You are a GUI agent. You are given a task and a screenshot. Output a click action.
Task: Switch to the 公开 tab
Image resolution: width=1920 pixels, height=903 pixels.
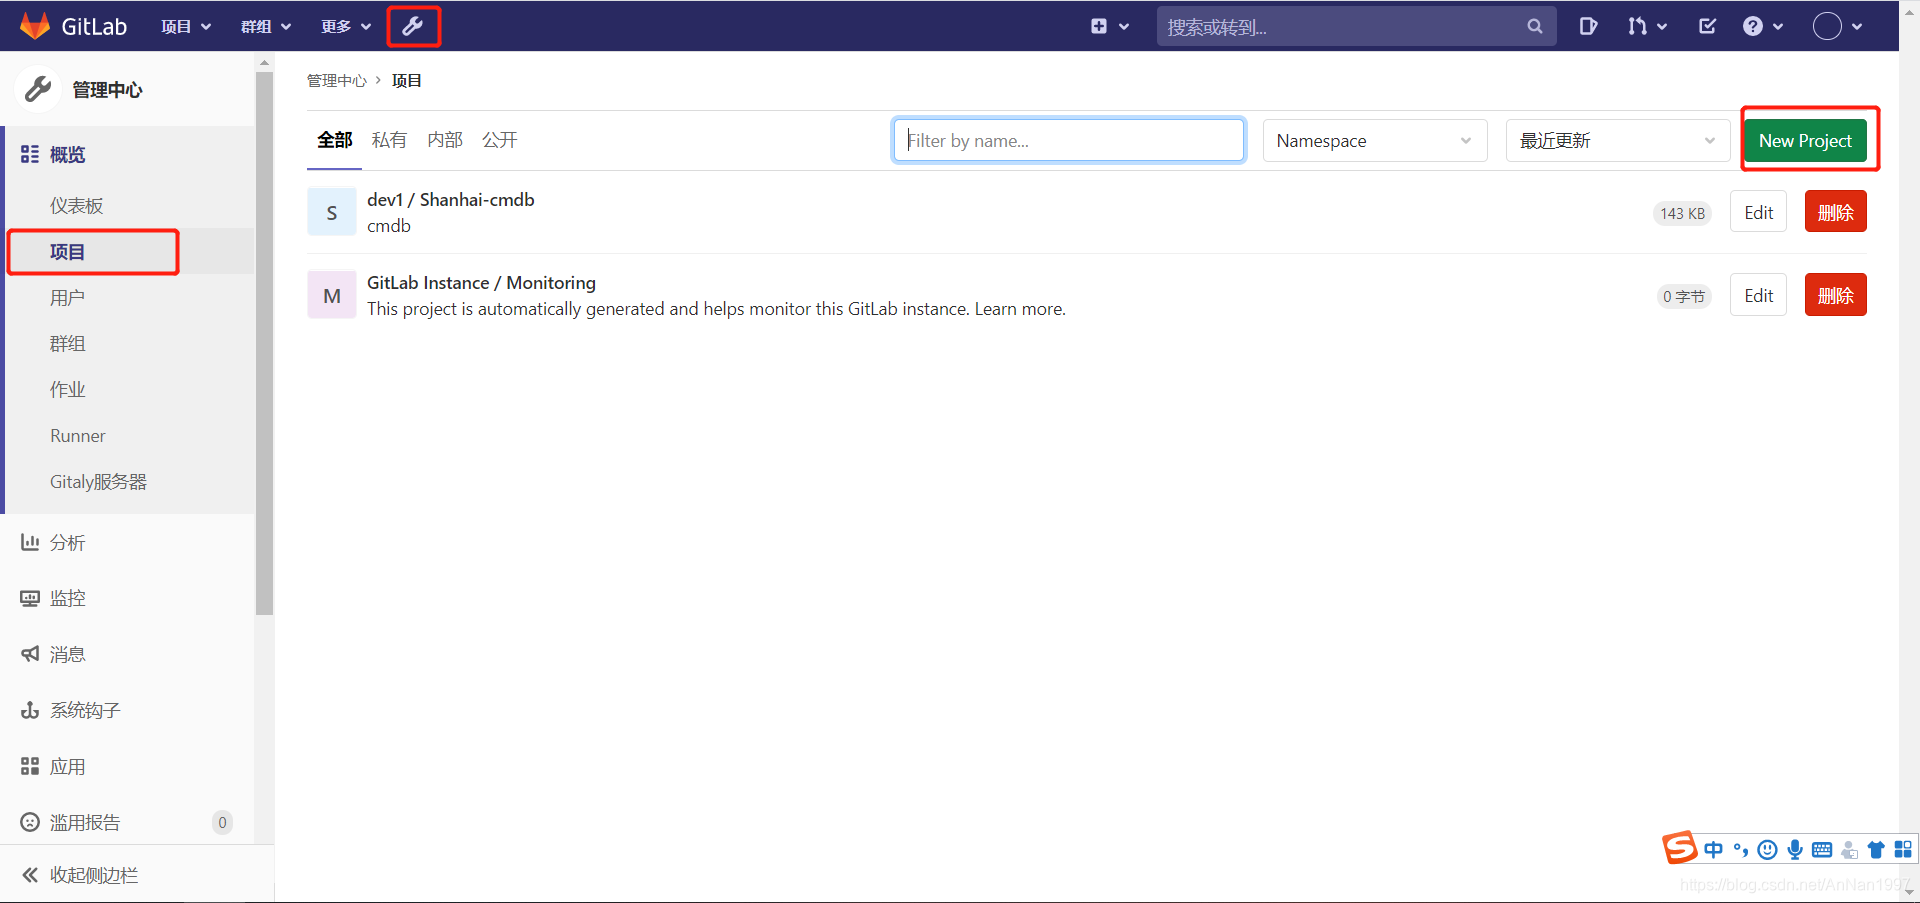tap(500, 140)
